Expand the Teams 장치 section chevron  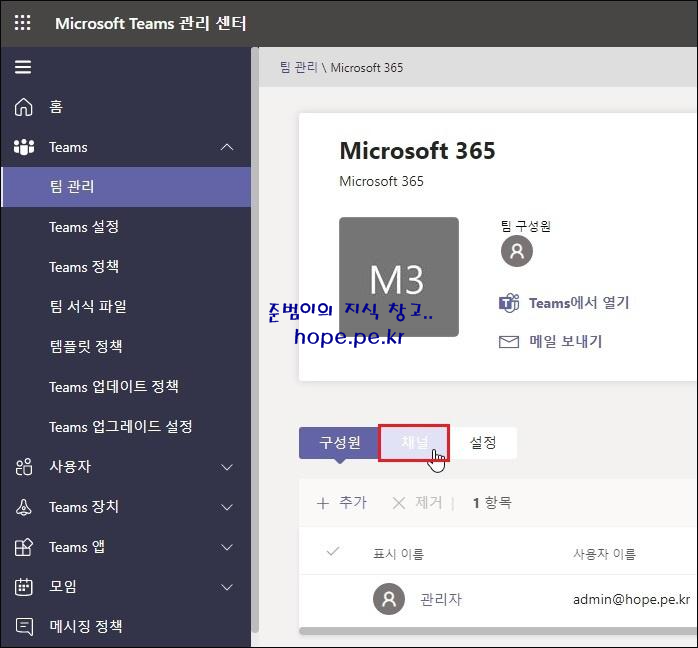[x=227, y=507]
